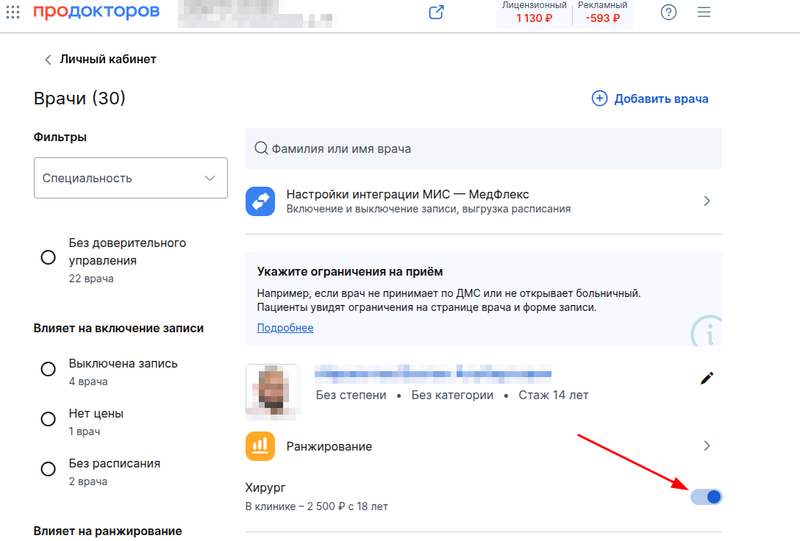Focus the doctor name search field
The width and height of the screenshot is (800, 541).
click(x=484, y=149)
